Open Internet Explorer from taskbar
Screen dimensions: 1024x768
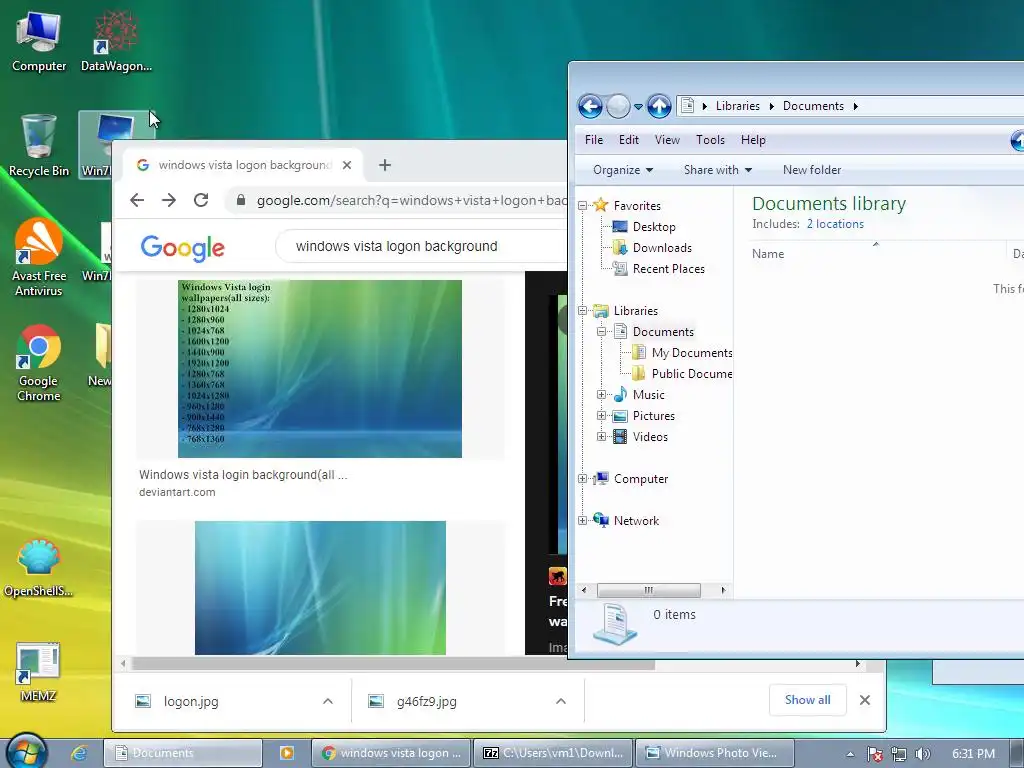[79, 753]
